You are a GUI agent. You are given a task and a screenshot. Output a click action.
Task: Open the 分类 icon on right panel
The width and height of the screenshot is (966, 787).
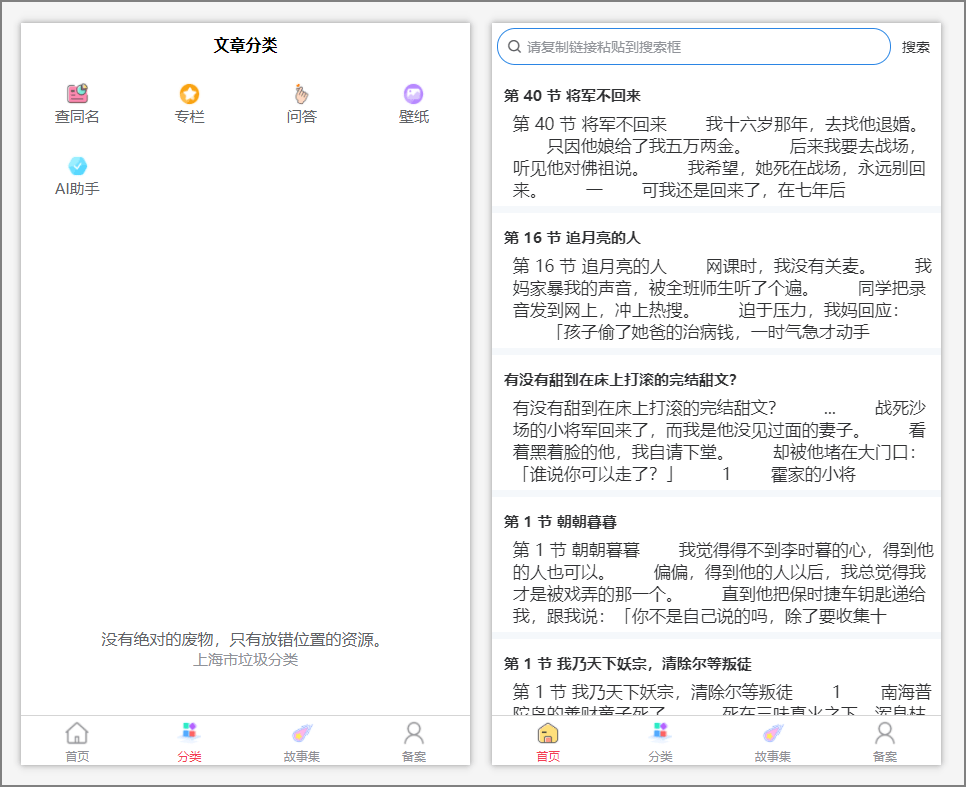(659, 740)
